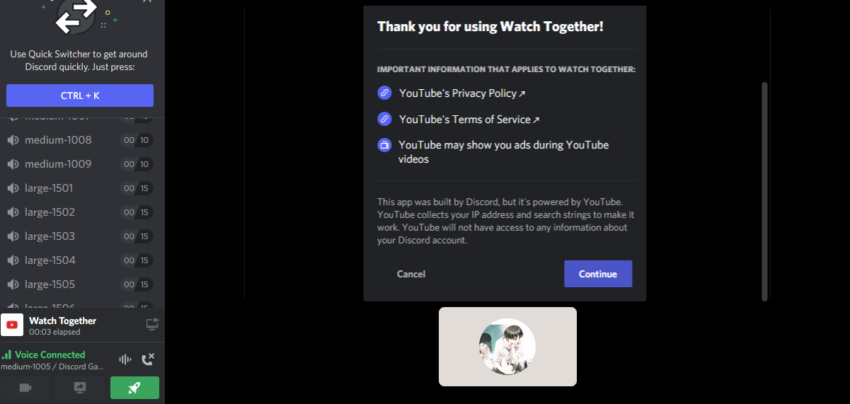Click the CTRL + K button
This screenshot has width=850, height=404.
tap(80, 95)
